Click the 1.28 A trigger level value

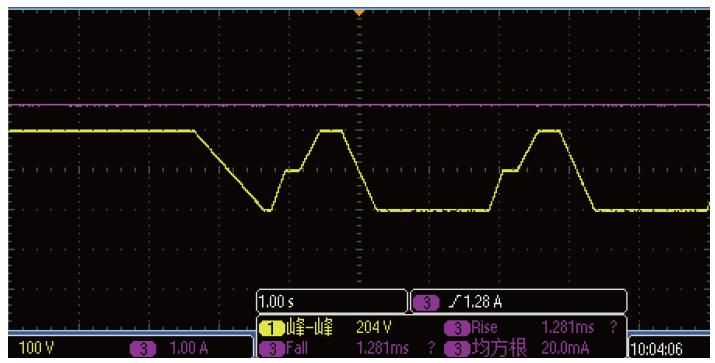click(x=482, y=302)
